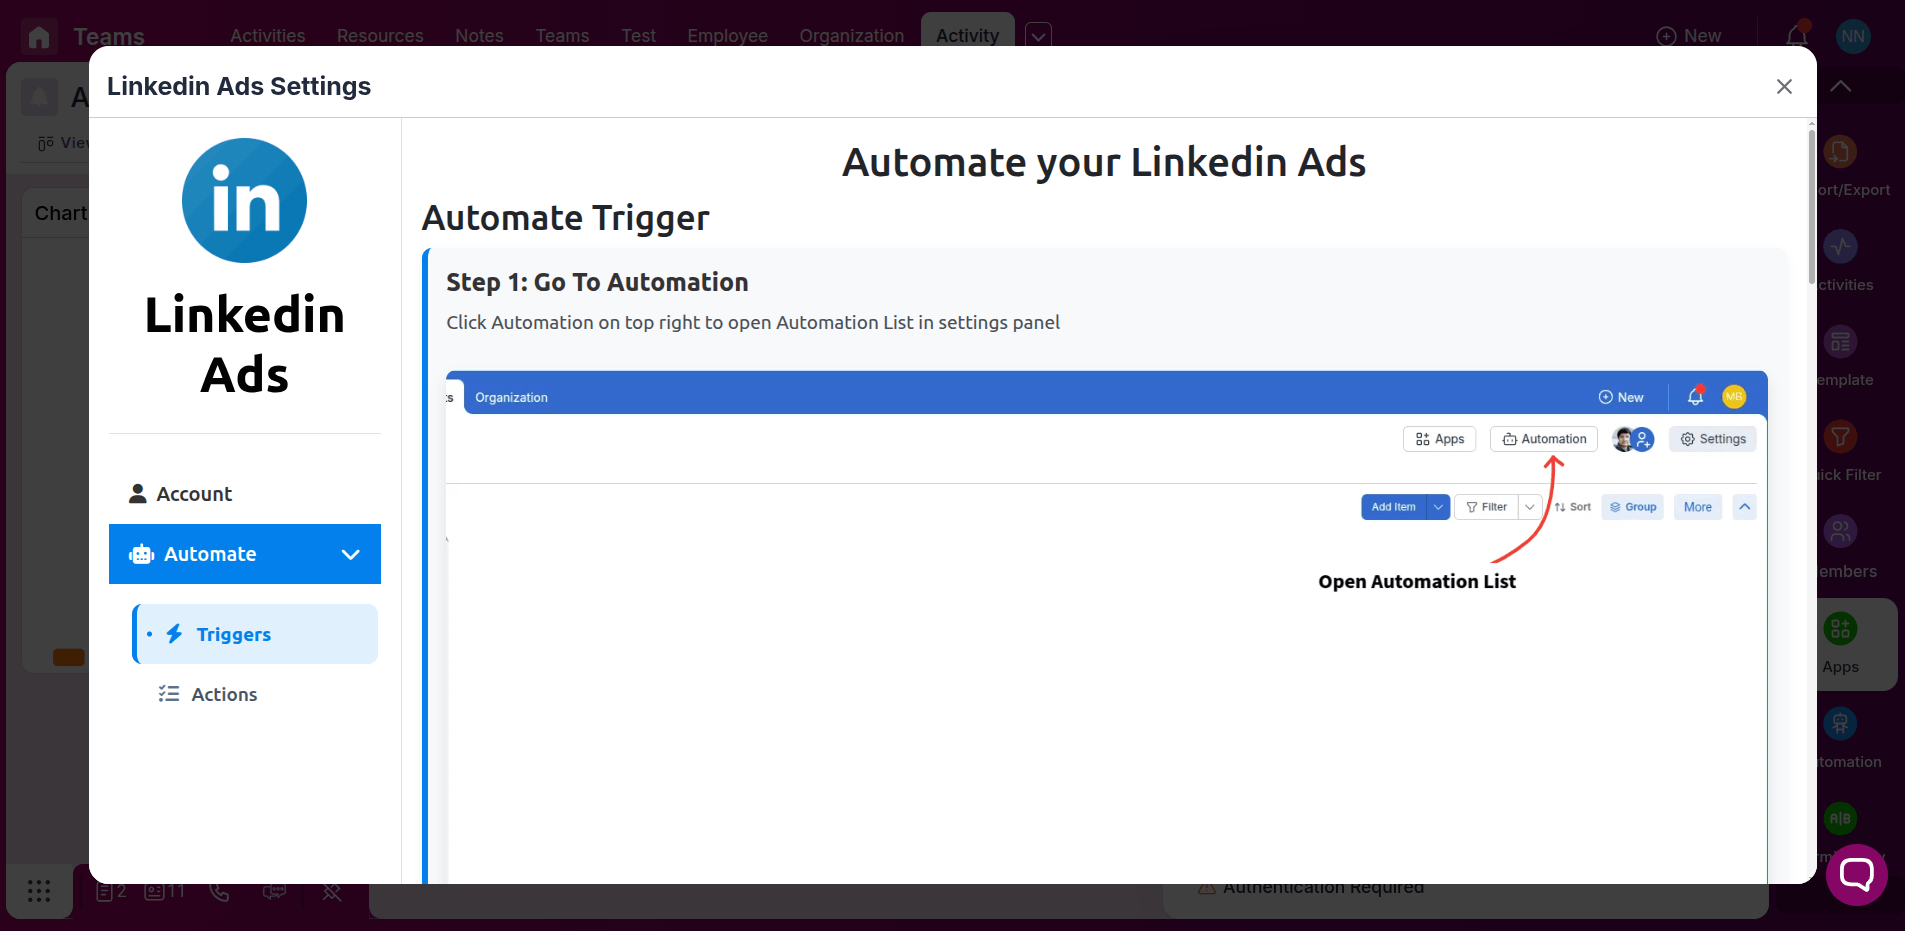Open the chat support bubble
This screenshot has width=1905, height=931.
click(1856, 875)
